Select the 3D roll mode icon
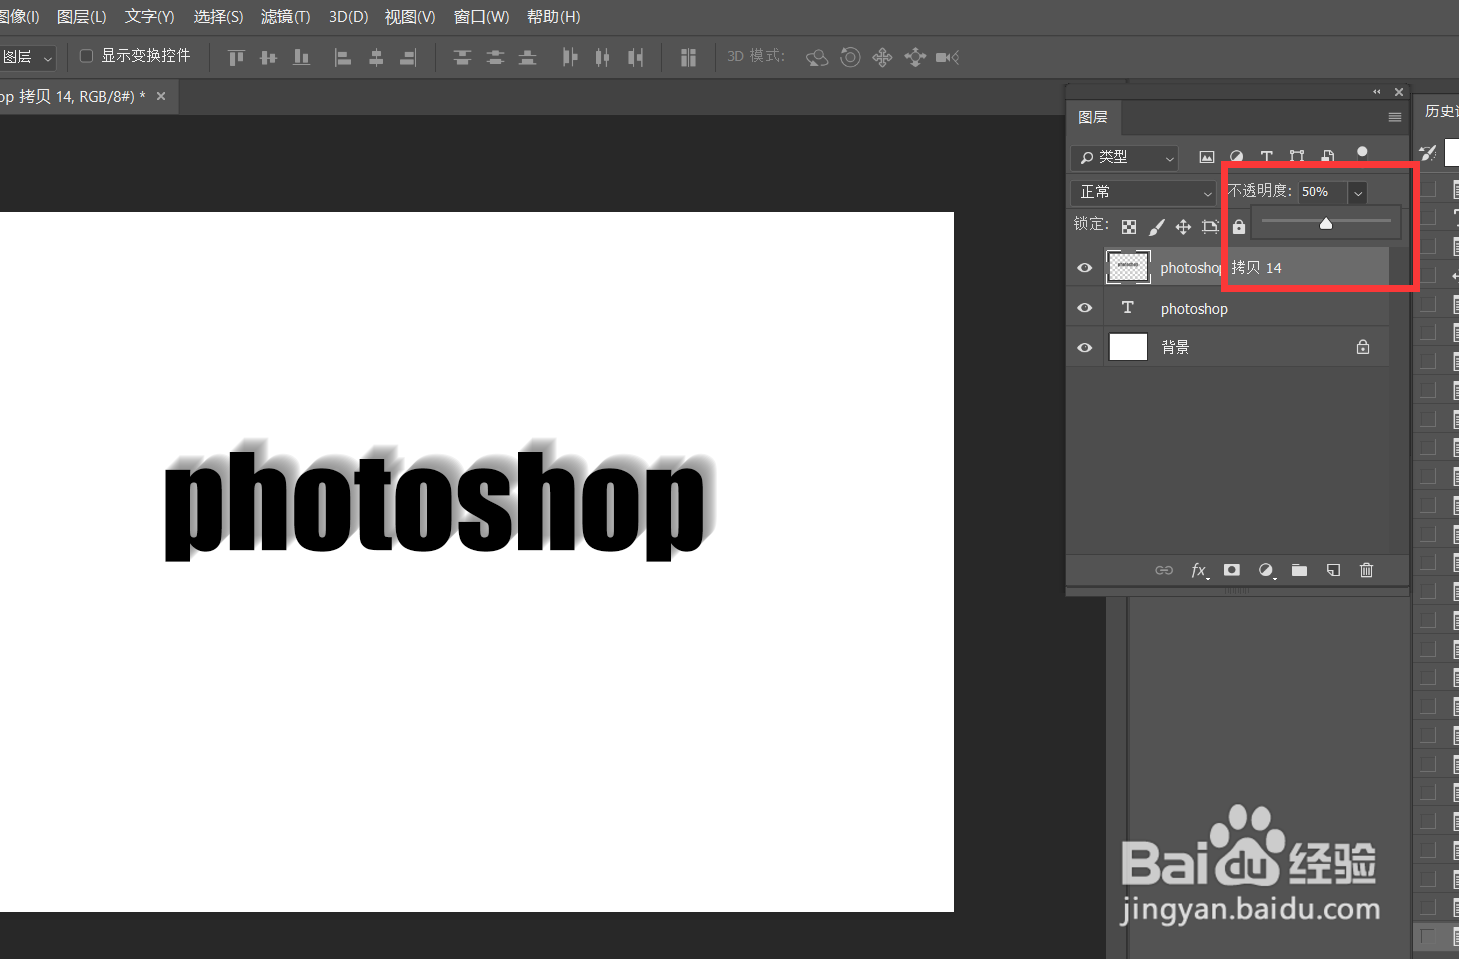 pos(850,57)
